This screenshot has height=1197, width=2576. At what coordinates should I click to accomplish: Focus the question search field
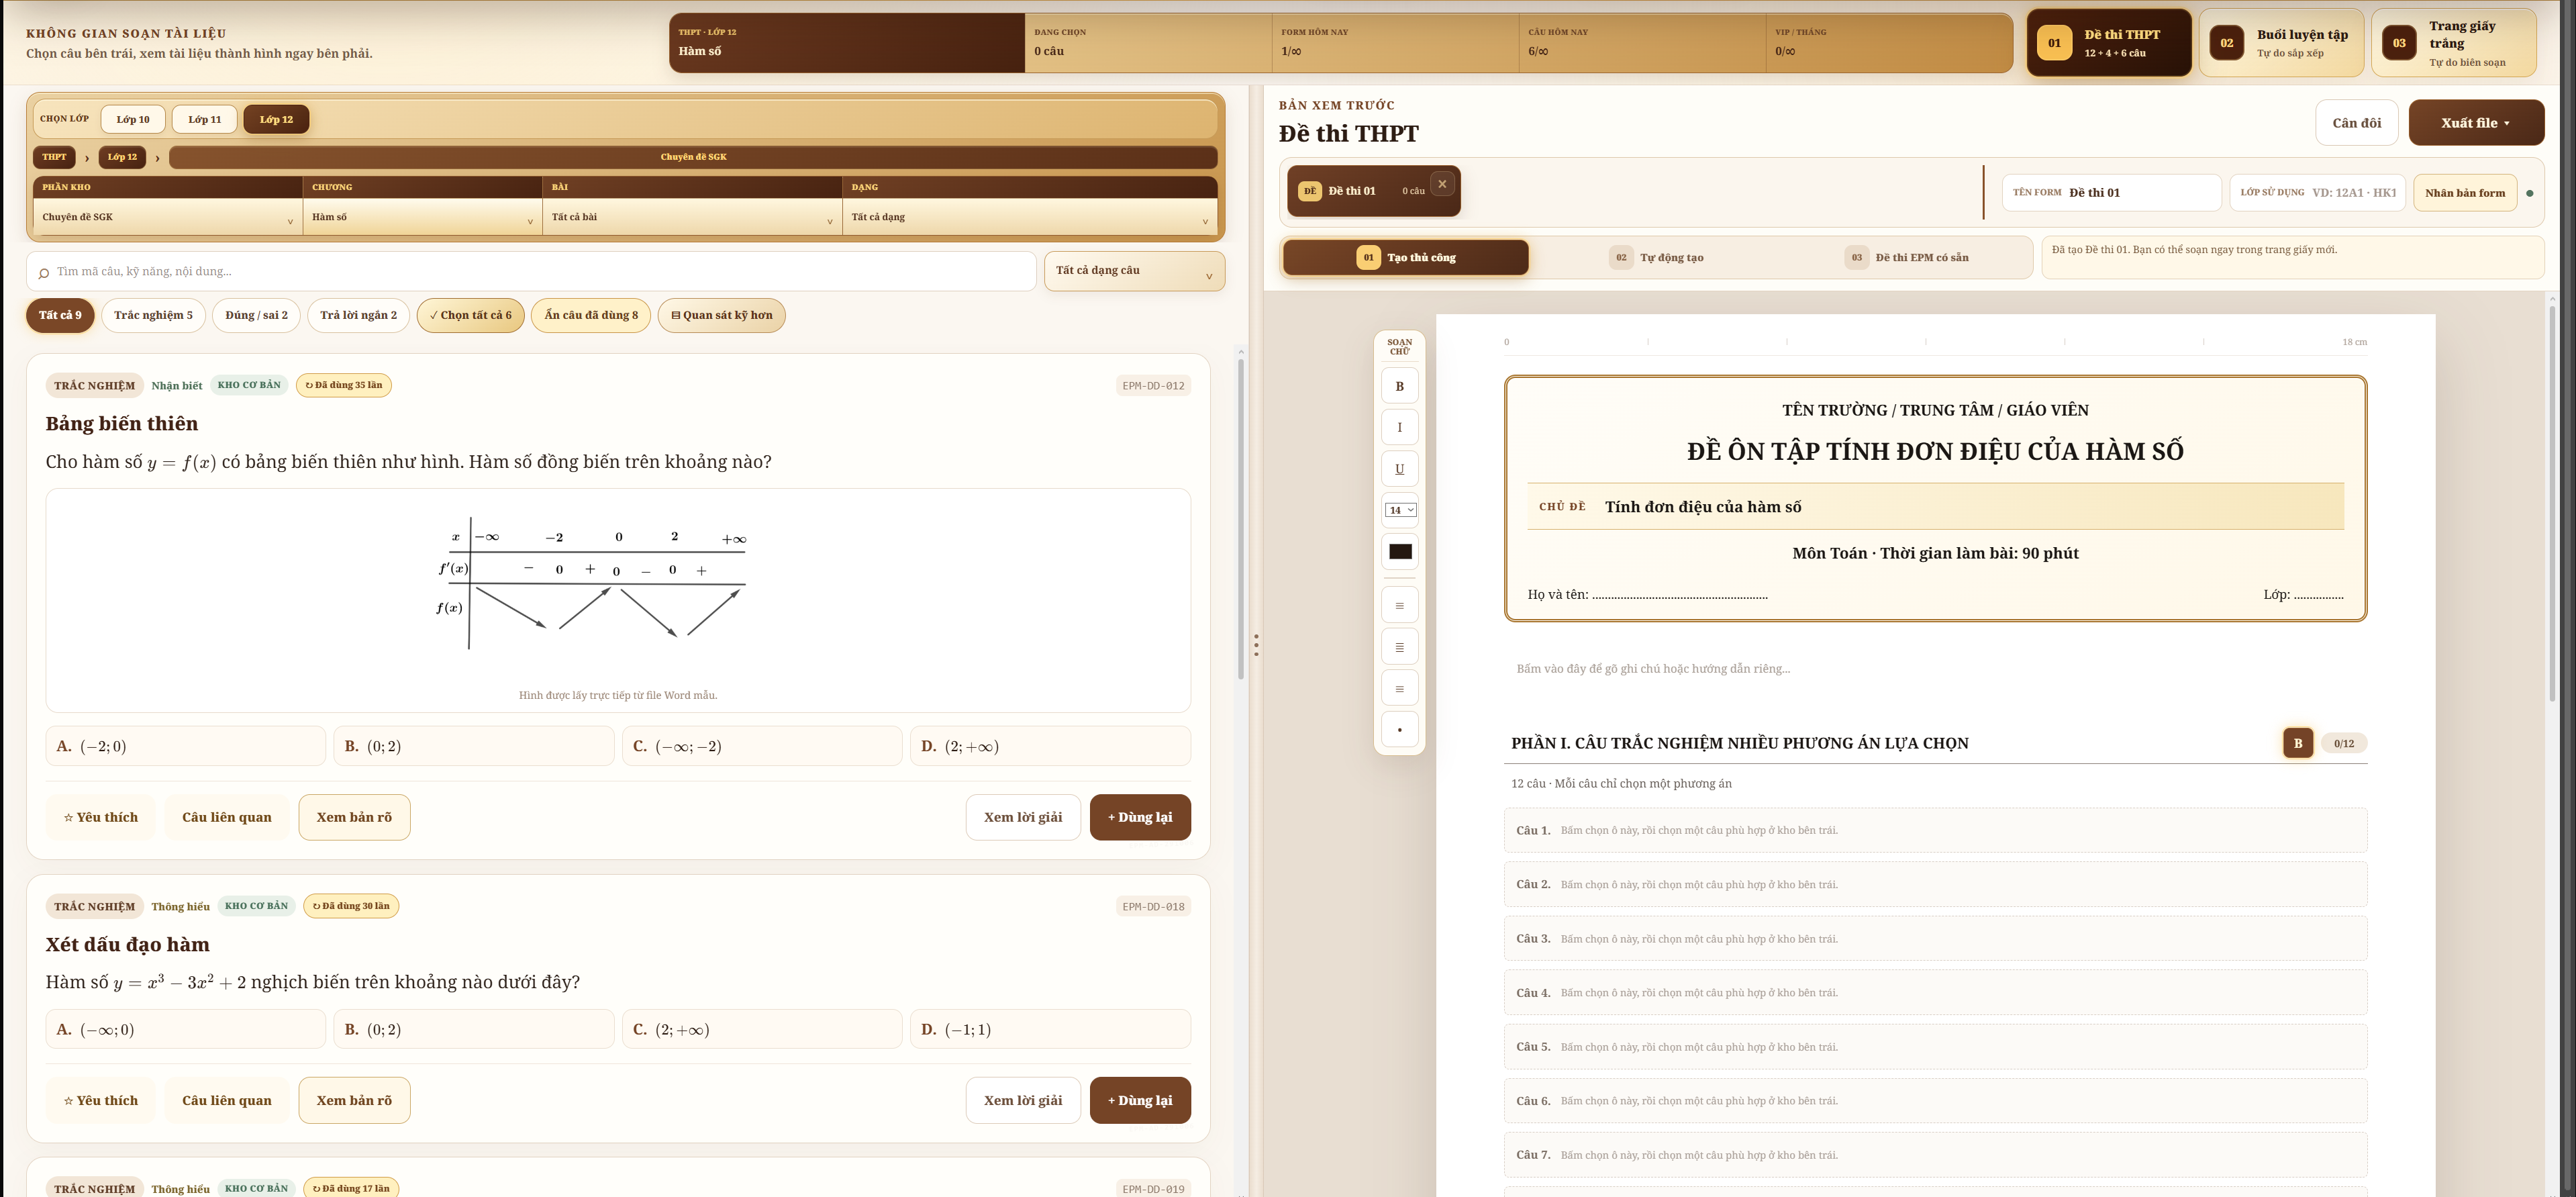click(531, 271)
